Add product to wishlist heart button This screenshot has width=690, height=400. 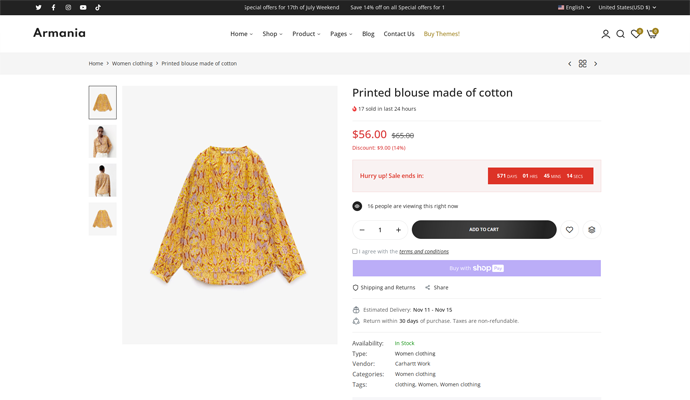(569, 230)
